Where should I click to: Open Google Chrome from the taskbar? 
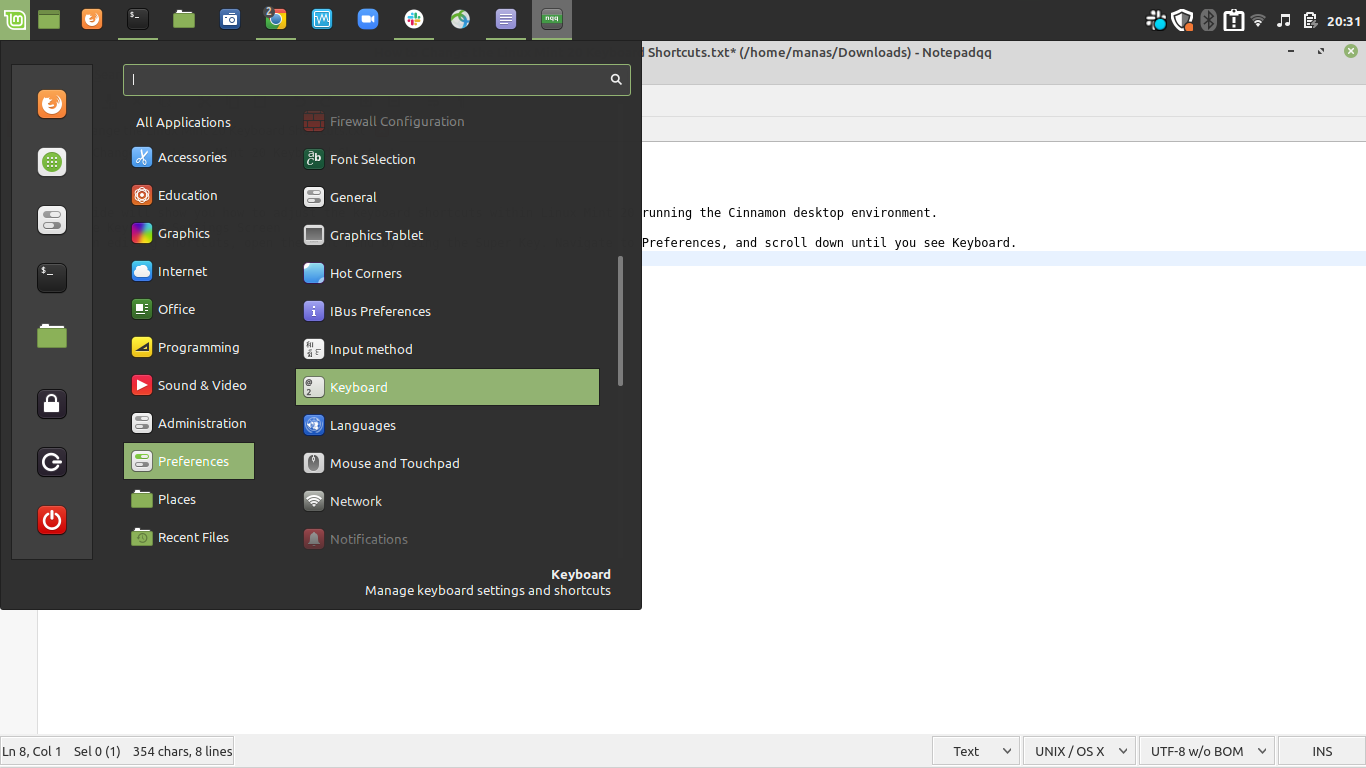pyautogui.click(x=275, y=18)
